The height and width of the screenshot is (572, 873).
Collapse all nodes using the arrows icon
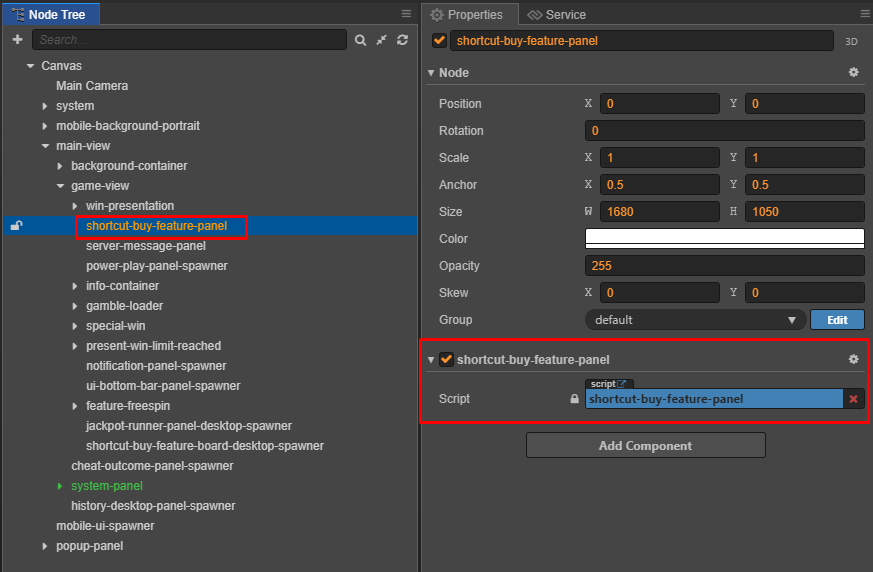click(x=381, y=40)
